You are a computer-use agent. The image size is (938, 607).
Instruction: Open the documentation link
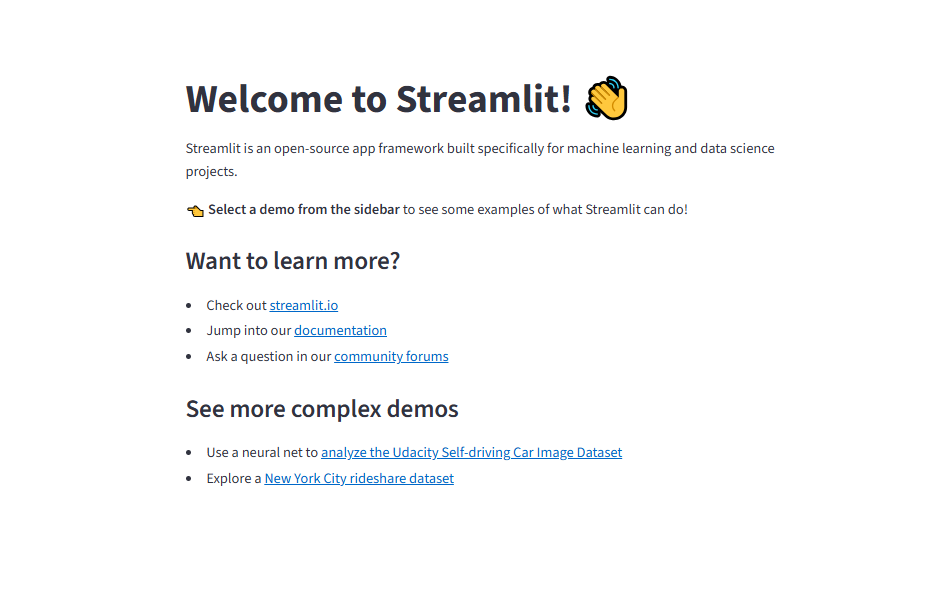pyautogui.click(x=340, y=331)
